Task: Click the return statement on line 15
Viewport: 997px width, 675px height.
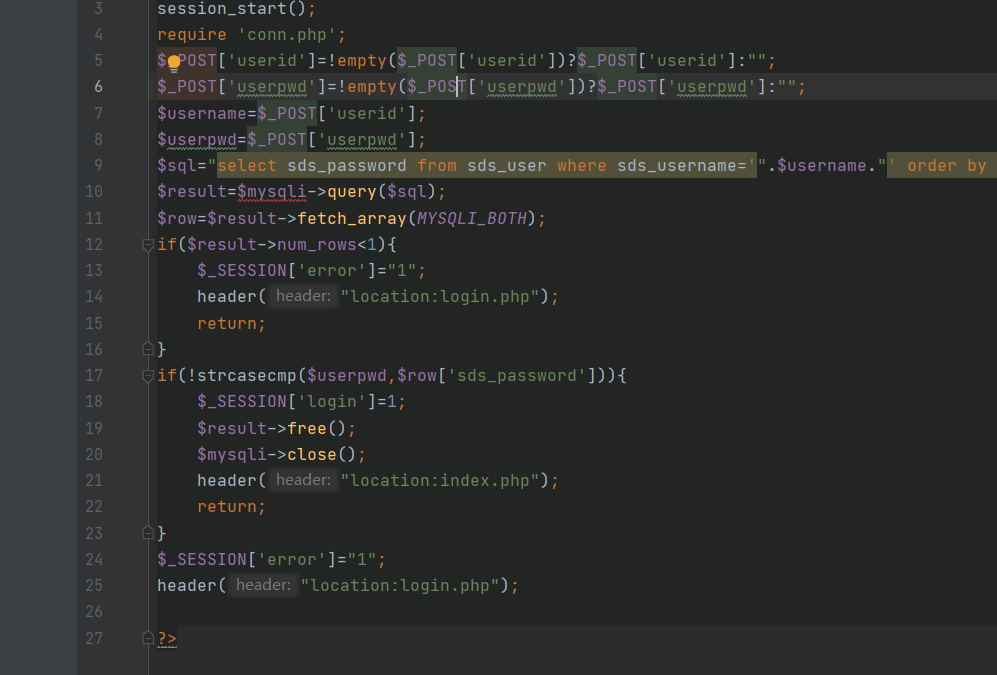Action: click(x=226, y=324)
